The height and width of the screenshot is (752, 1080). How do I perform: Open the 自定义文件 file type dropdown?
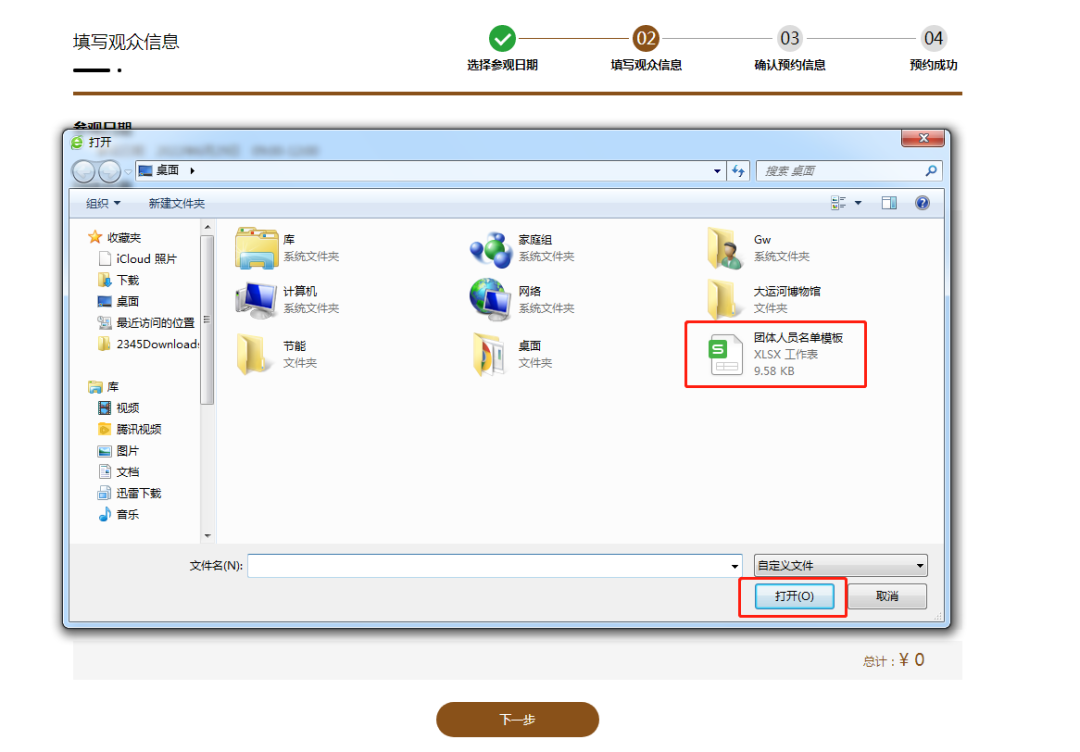pyautogui.click(x=841, y=566)
